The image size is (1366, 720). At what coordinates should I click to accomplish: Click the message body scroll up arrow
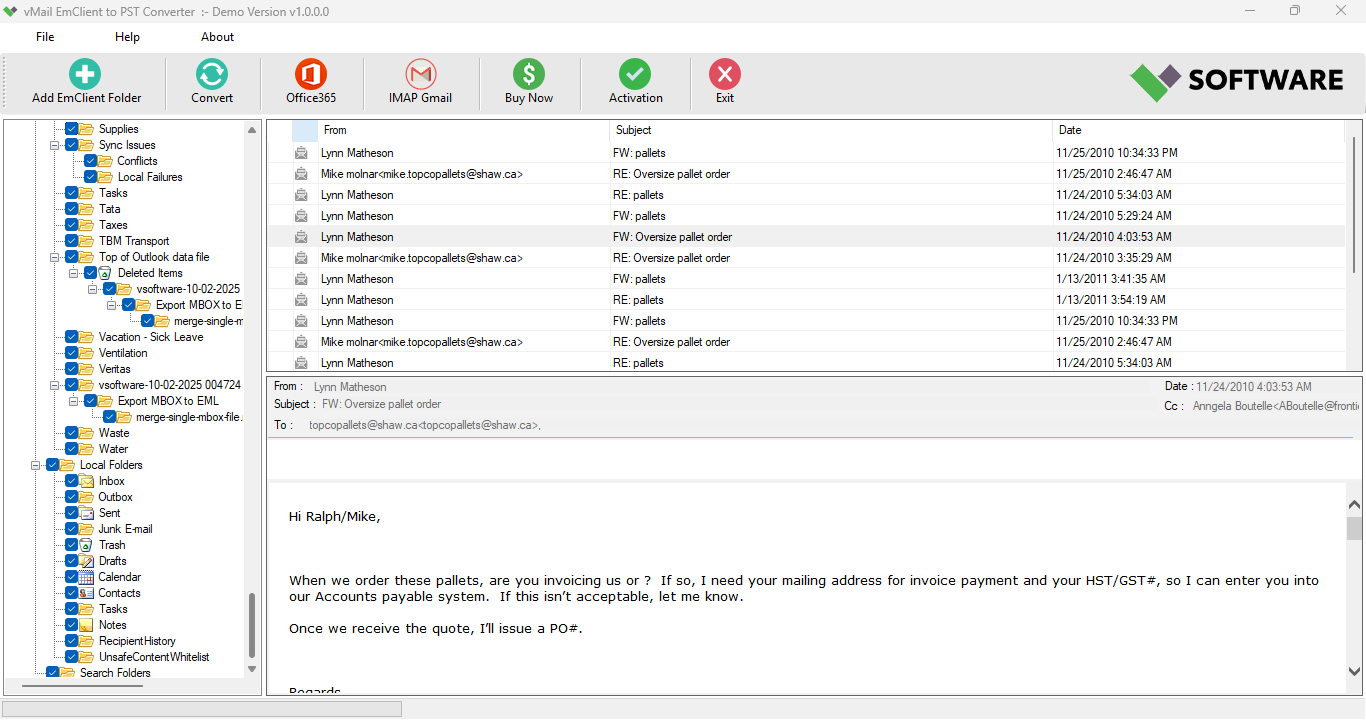click(1355, 507)
